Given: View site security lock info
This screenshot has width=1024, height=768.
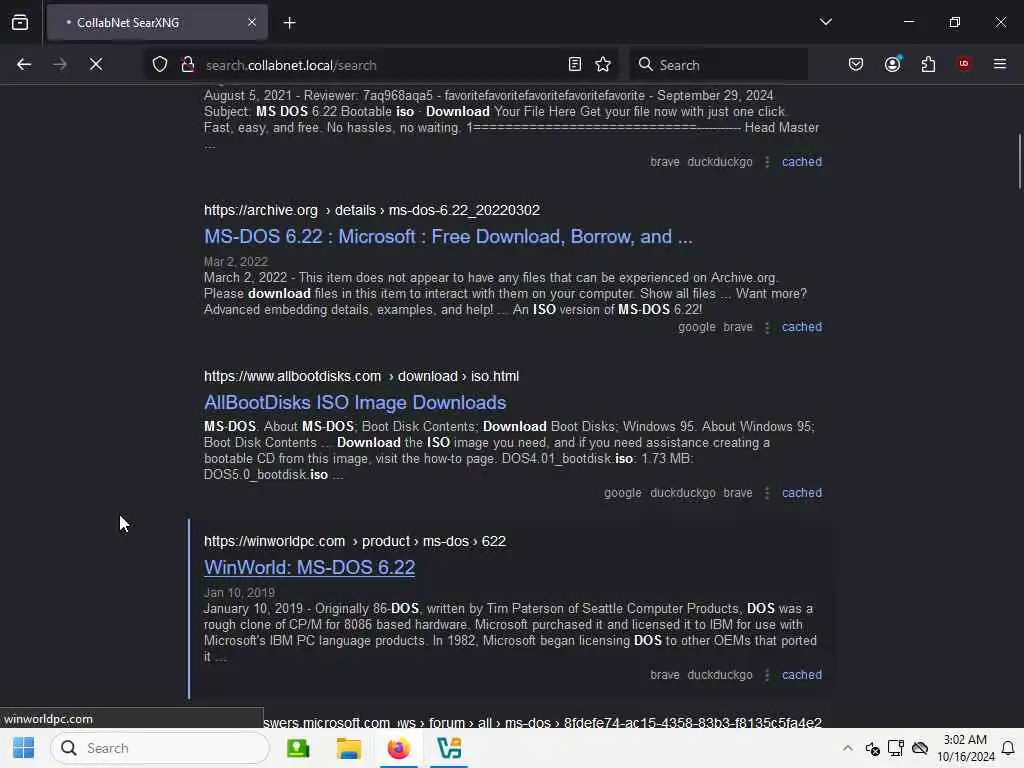Looking at the screenshot, I should (187, 64).
